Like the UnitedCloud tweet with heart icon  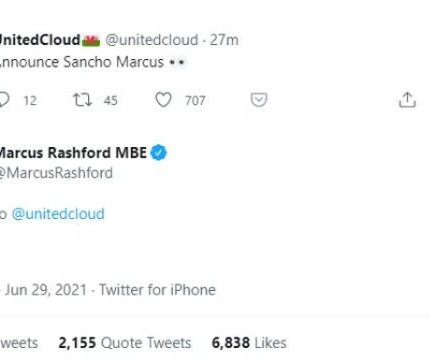[x=163, y=100]
